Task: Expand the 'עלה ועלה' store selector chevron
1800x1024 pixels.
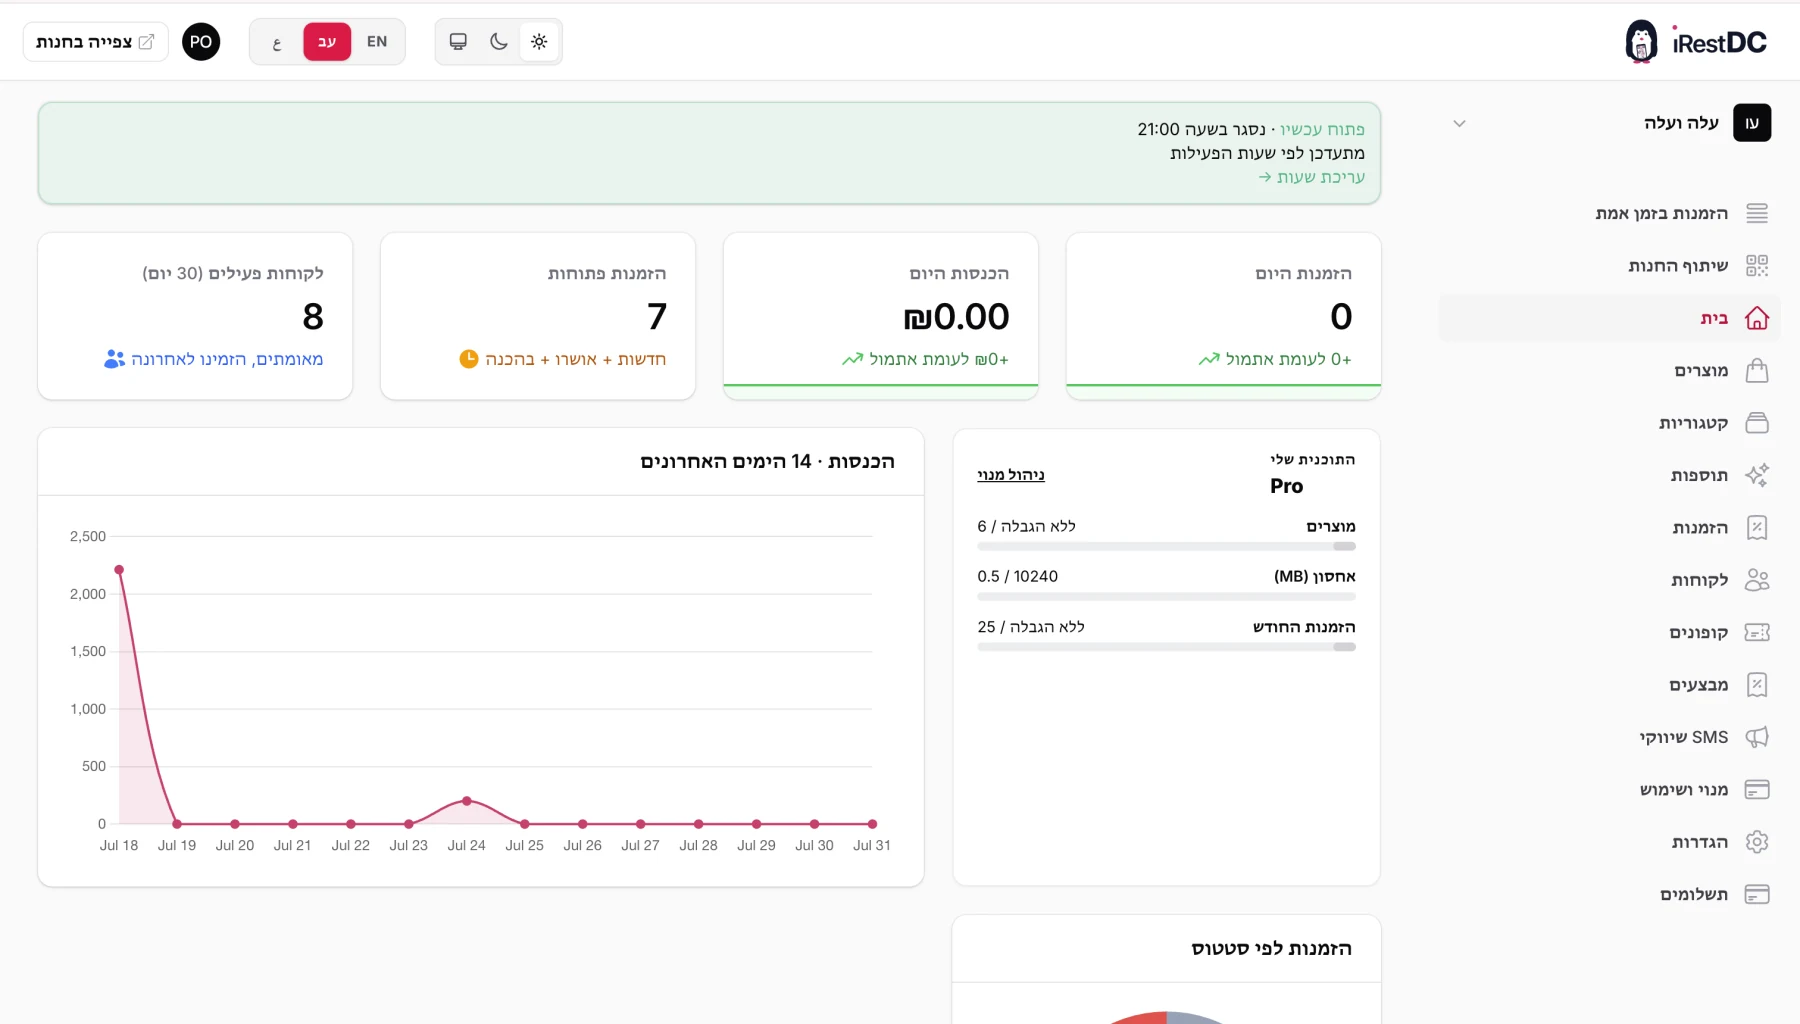Action: point(1459,124)
